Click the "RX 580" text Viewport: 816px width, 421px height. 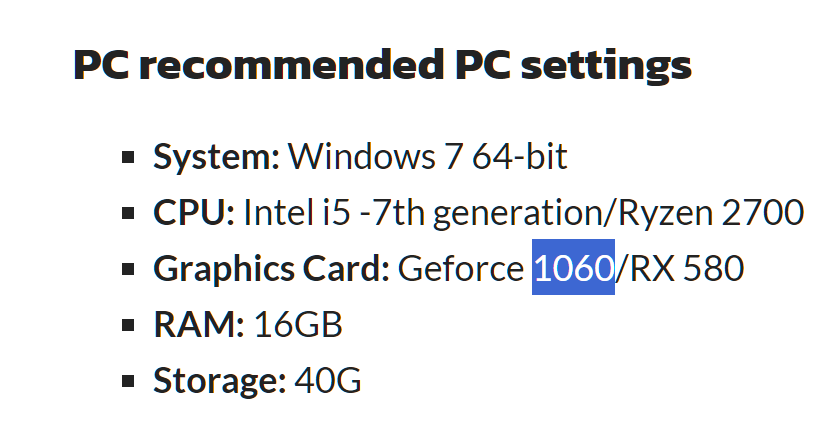click(684, 269)
